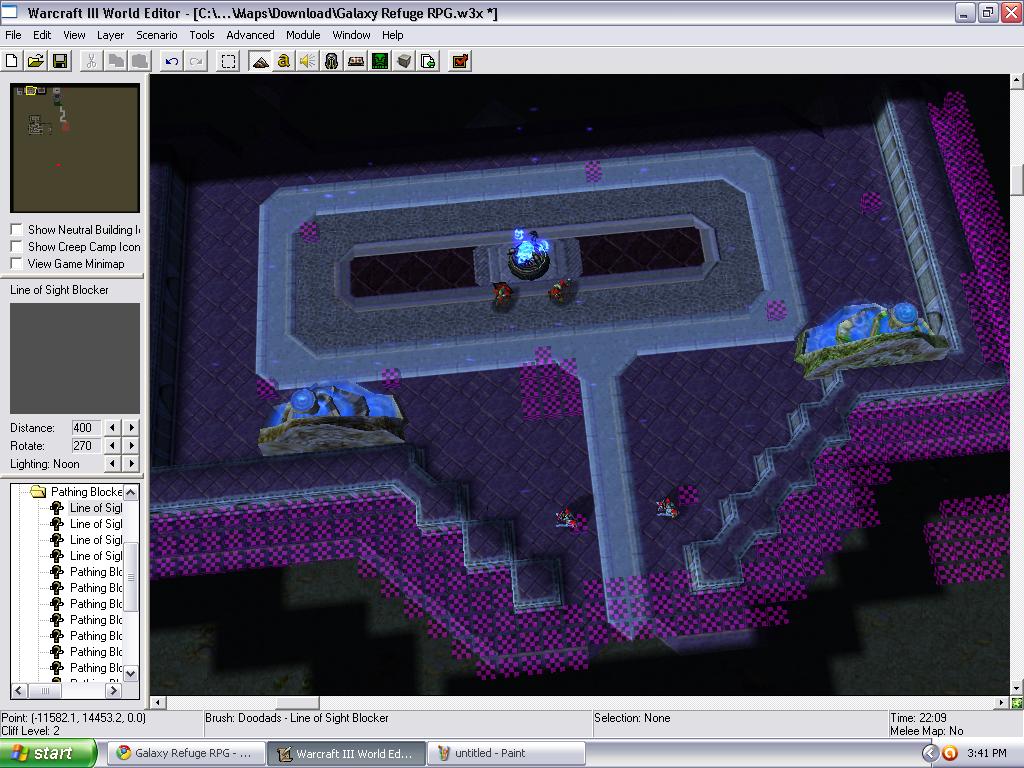Open the Trigger Editor (yellow 'a' icon)

pos(283,61)
